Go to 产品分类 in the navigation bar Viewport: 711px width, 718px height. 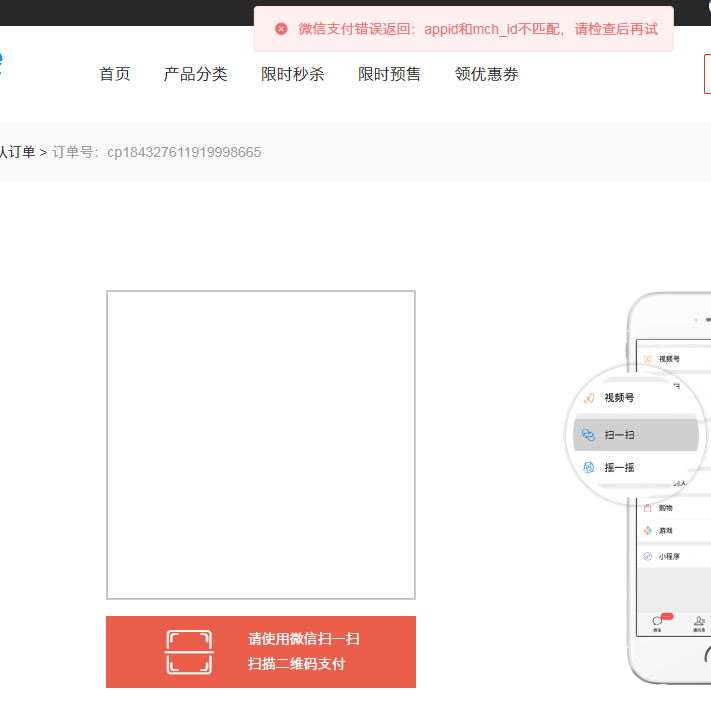195,74
